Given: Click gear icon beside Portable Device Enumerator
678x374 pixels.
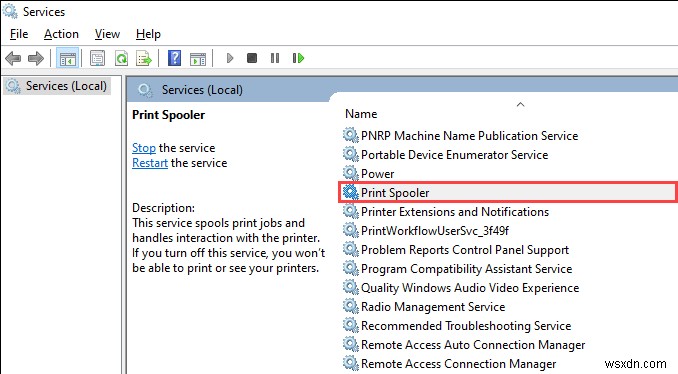Looking at the screenshot, I should (351, 154).
